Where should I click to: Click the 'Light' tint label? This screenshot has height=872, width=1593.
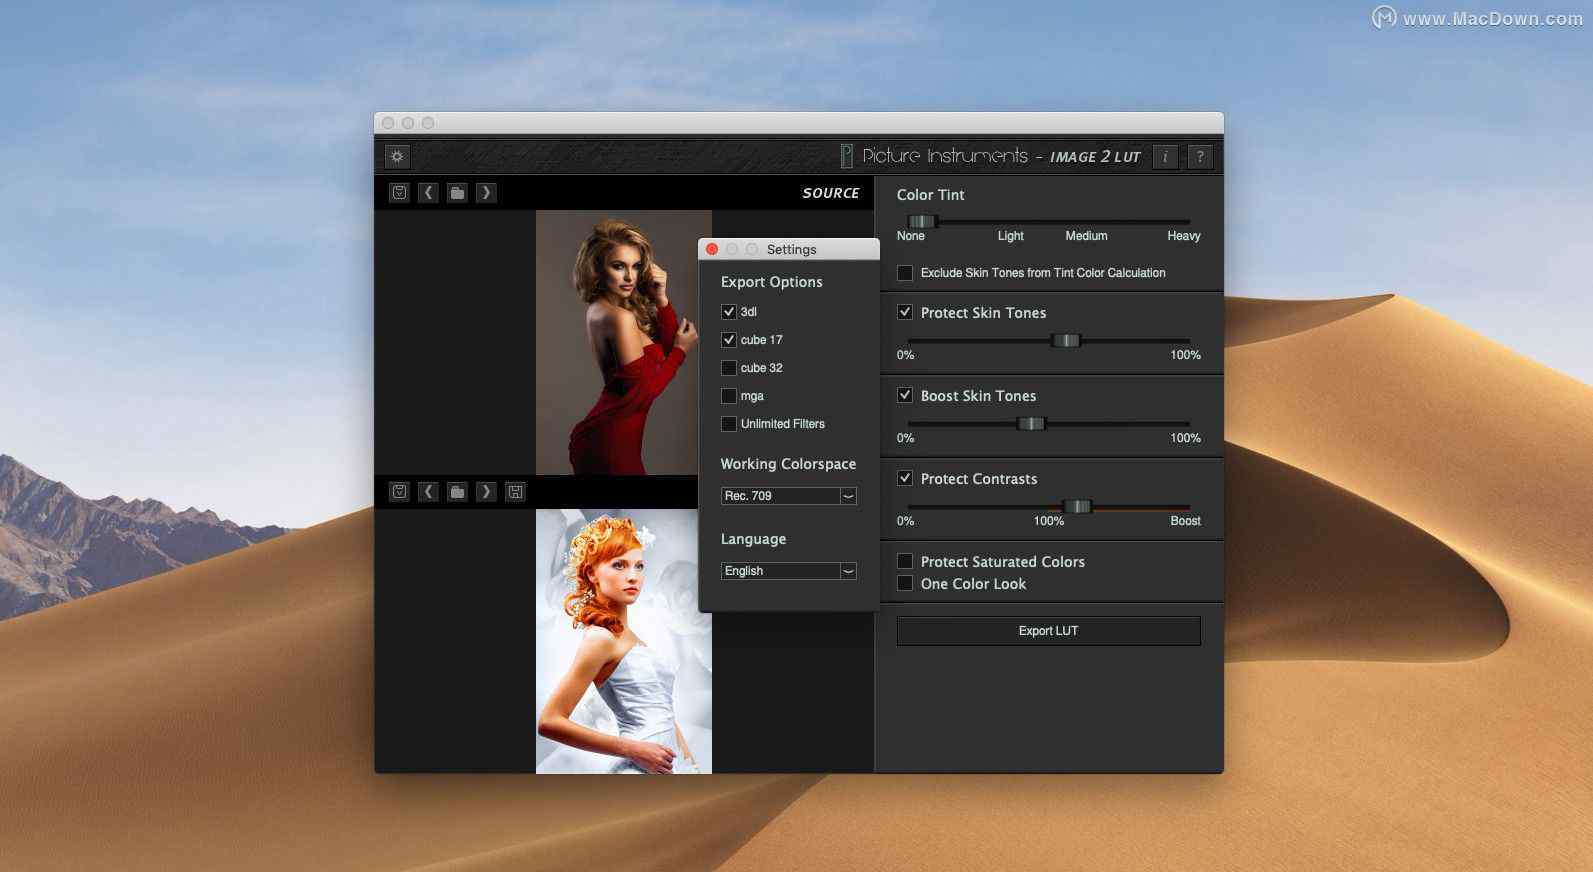tap(1010, 236)
